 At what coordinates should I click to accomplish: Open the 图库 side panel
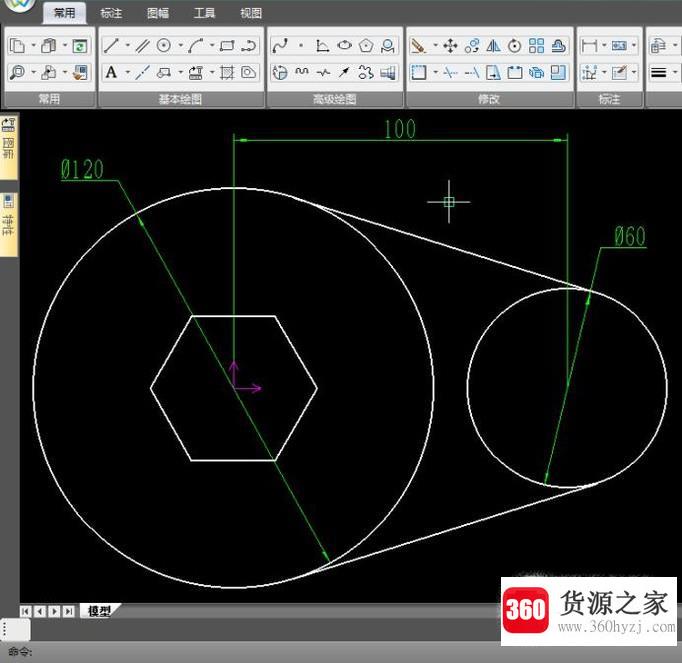point(8,147)
